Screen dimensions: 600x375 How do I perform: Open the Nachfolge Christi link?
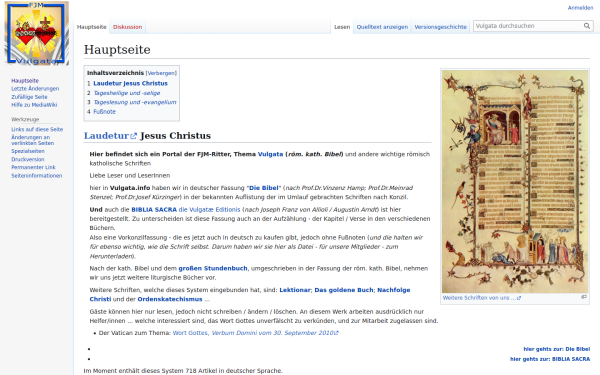pos(394,290)
